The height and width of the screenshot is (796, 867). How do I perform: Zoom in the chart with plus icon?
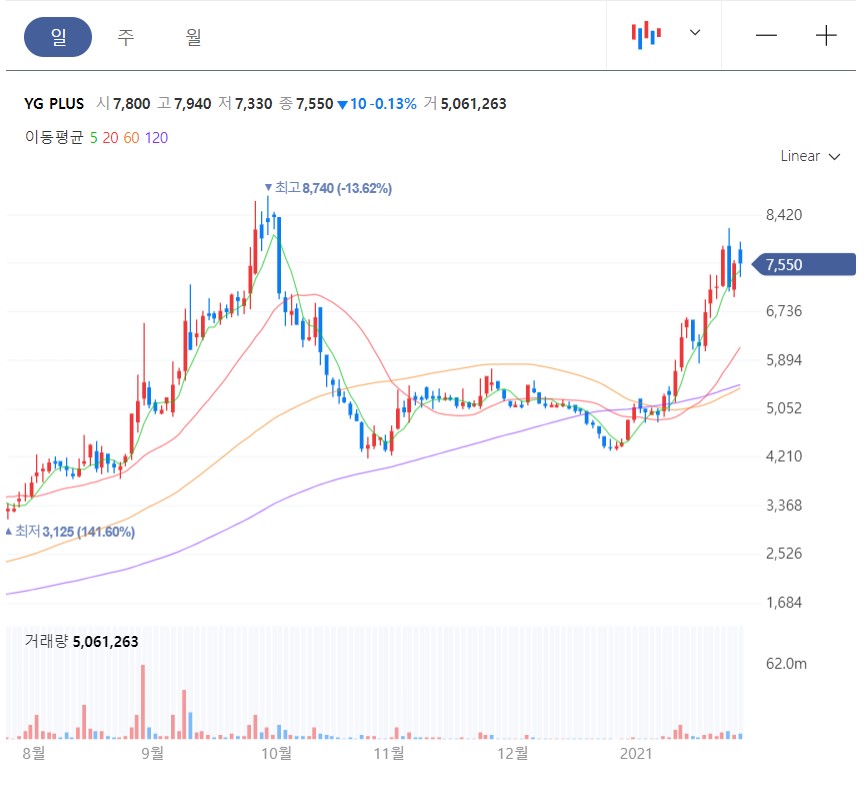826,35
